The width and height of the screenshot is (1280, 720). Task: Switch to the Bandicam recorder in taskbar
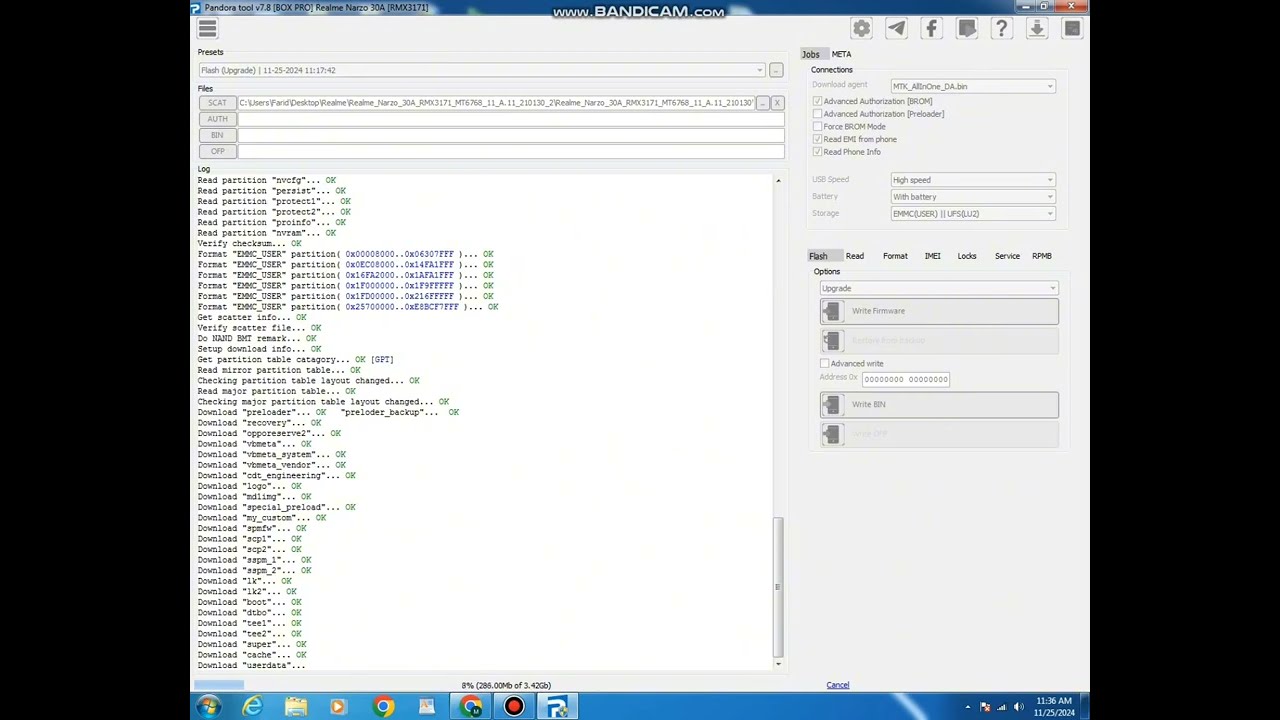click(514, 707)
